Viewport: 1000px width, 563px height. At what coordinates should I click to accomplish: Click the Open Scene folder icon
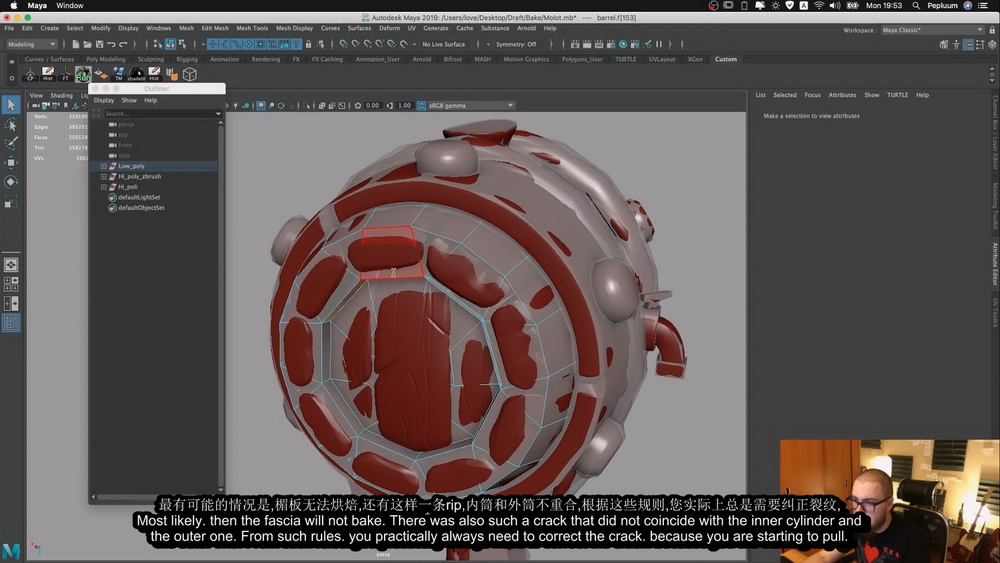(x=87, y=44)
